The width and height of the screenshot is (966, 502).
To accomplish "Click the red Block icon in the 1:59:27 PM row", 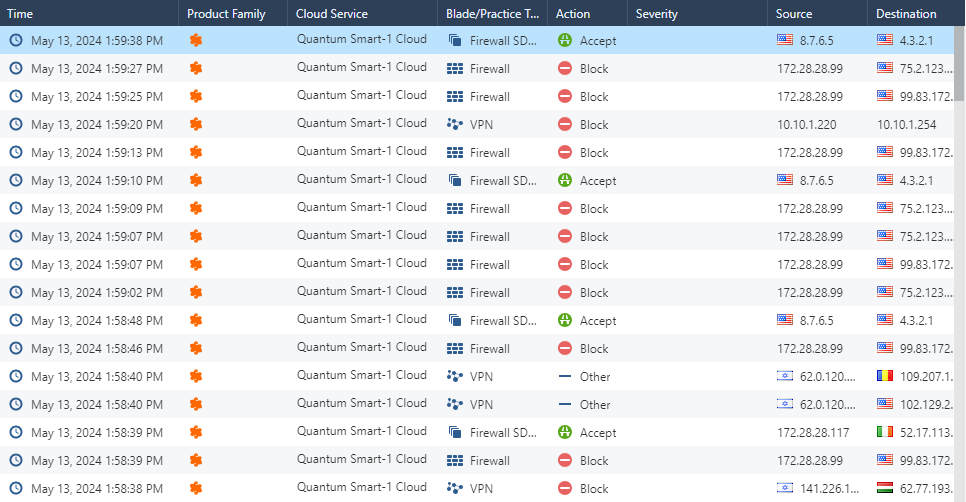I will click(565, 69).
